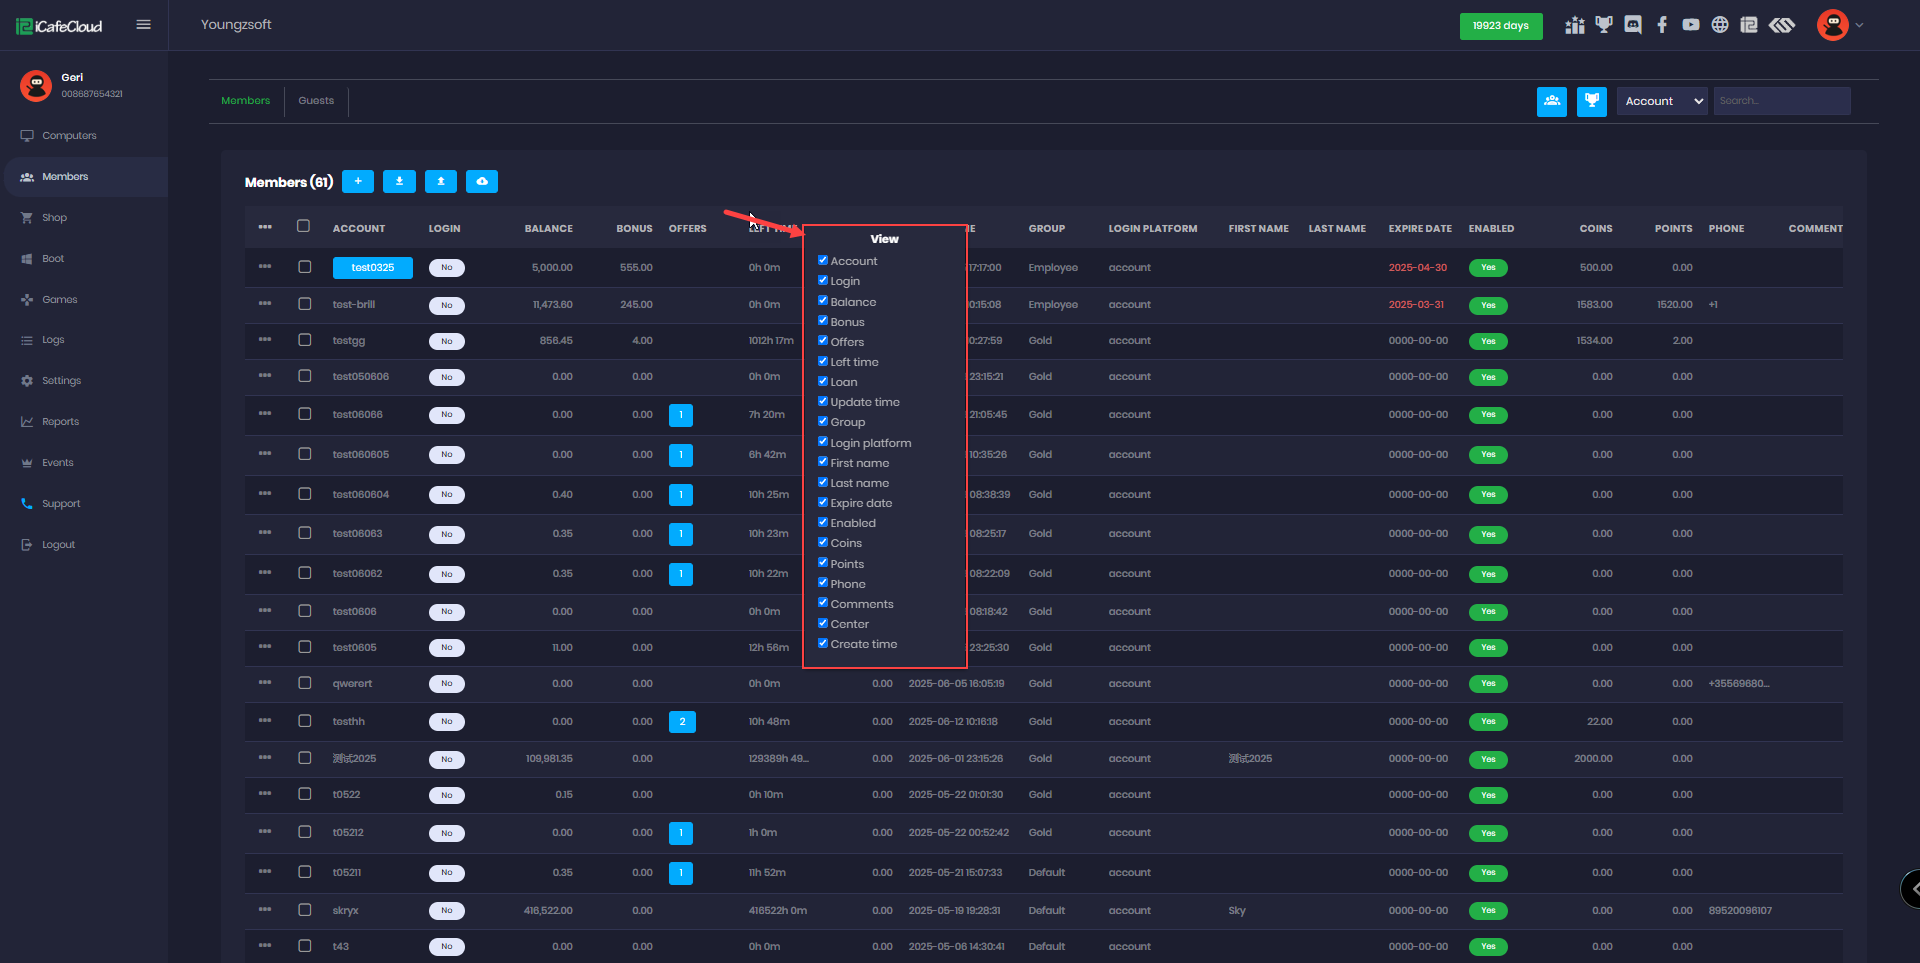Open the Account search filter dropdown
This screenshot has height=963, width=1920.
click(x=1661, y=101)
